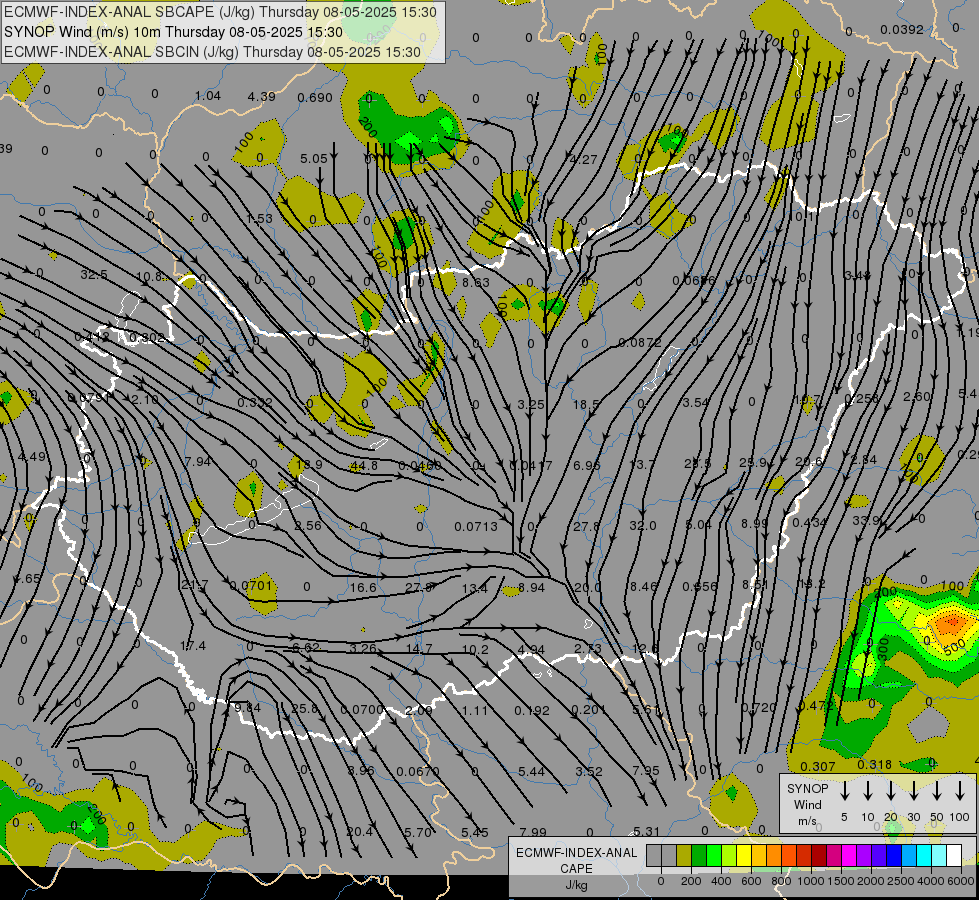Click the map value 1.04
The image size is (979, 900).
pos(207,96)
